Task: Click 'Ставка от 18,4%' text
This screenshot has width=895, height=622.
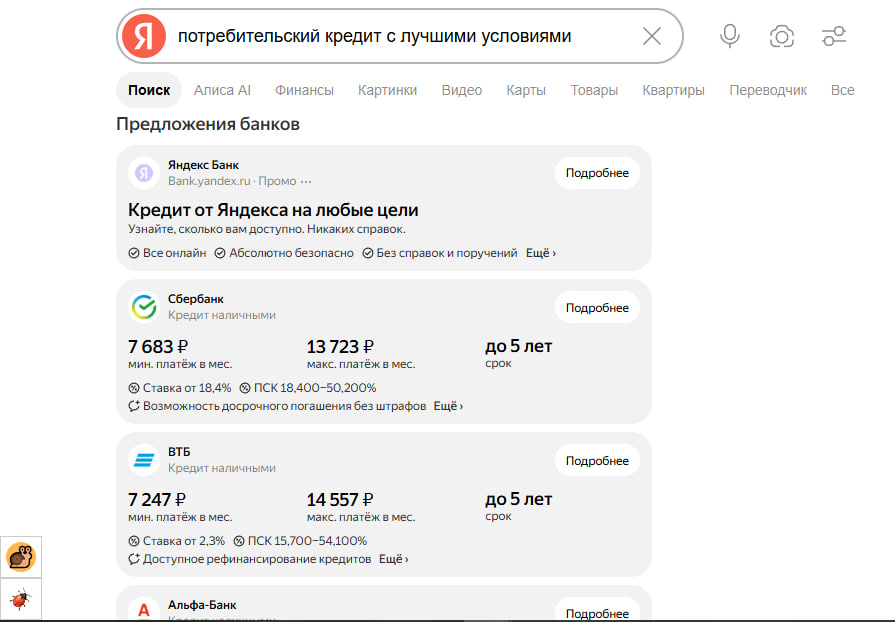Action: click(x=187, y=388)
